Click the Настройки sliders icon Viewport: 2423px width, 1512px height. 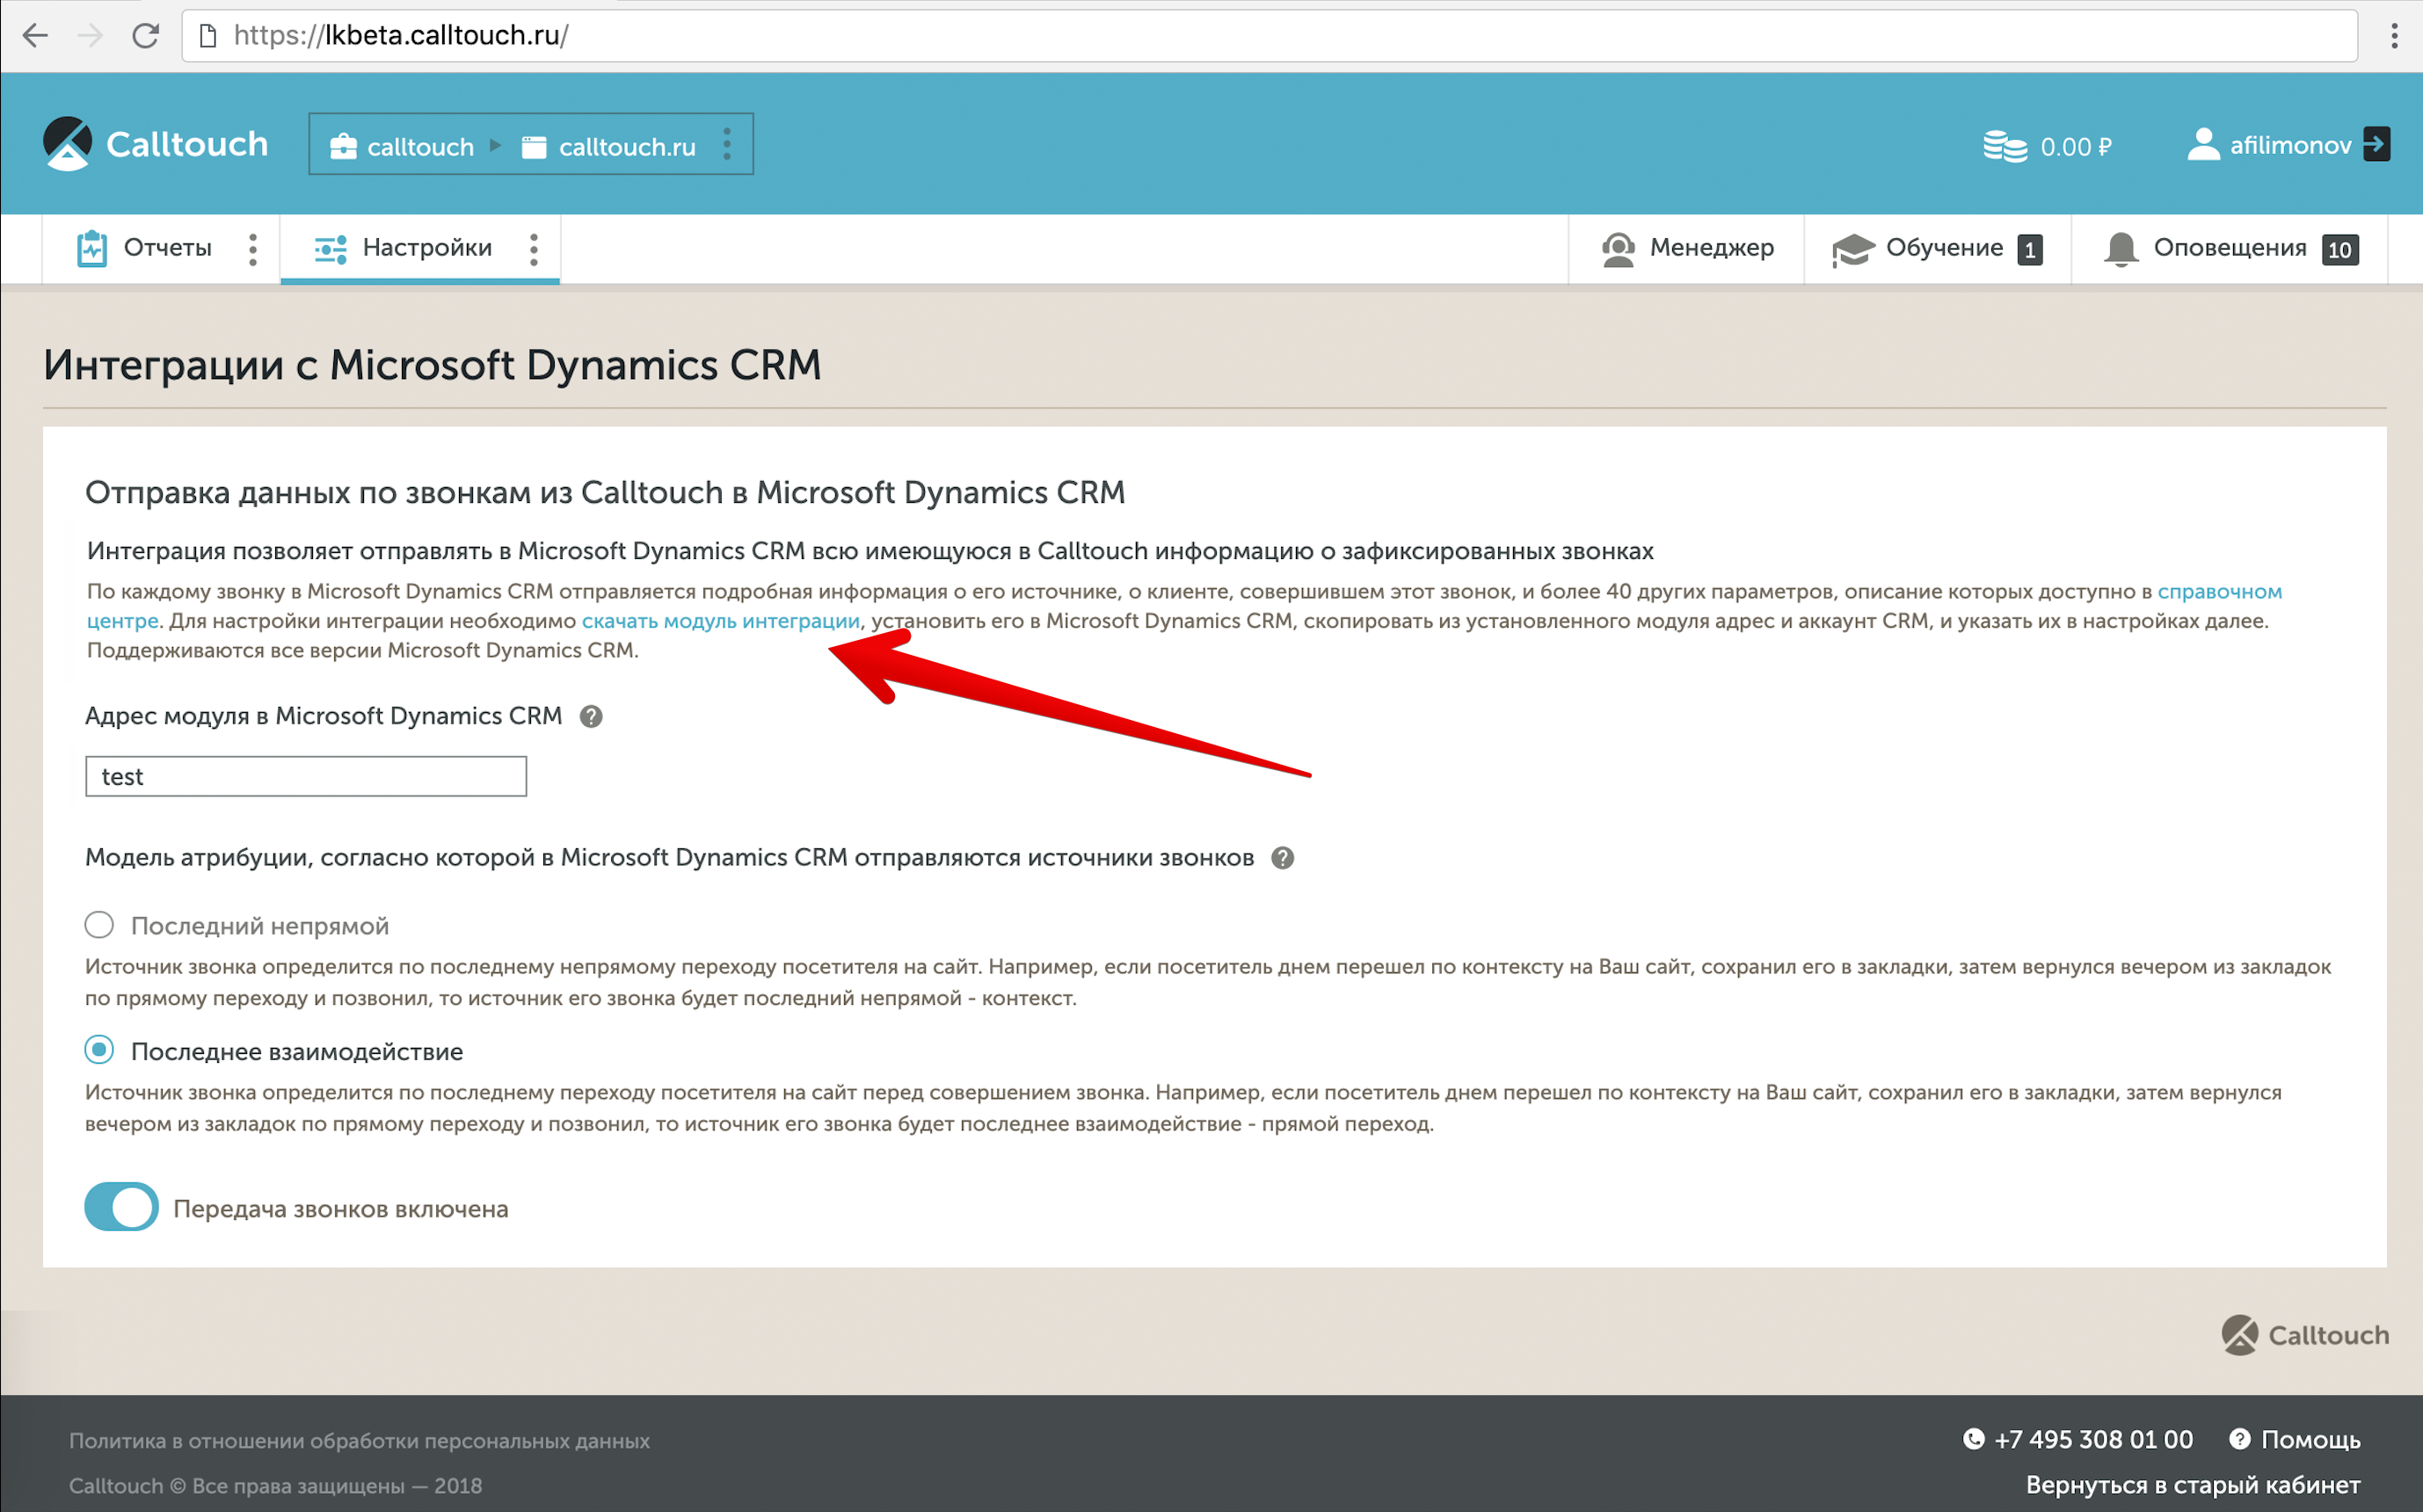point(330,249)
